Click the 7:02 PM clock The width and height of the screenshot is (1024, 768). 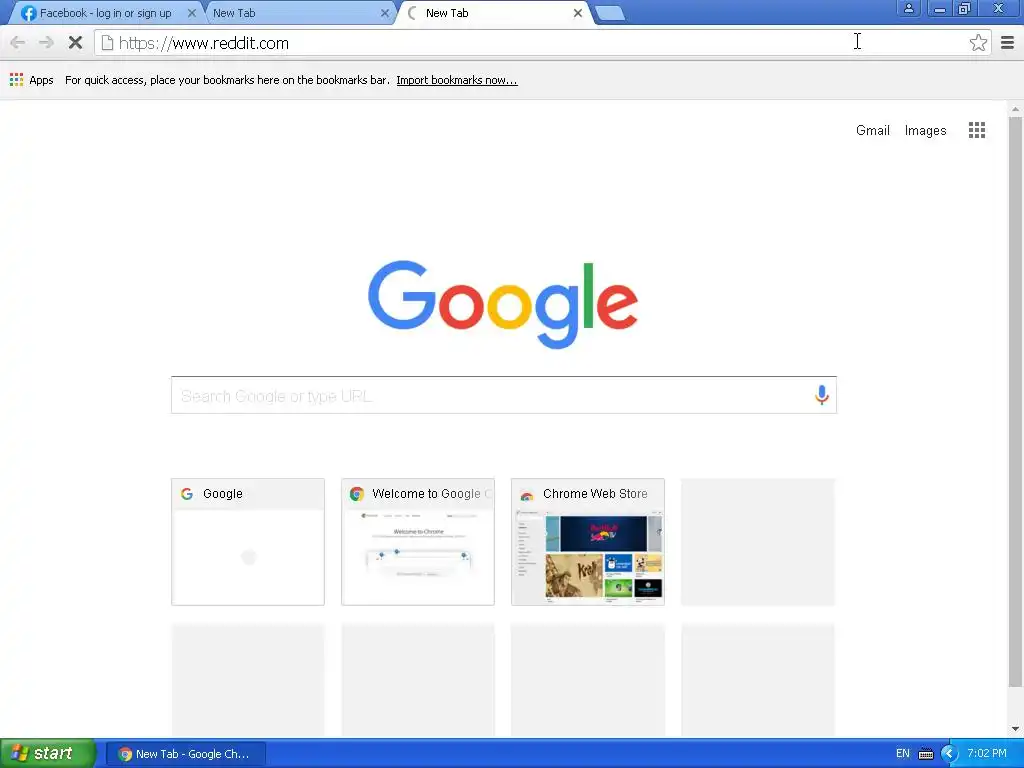(x=987, y=753)
